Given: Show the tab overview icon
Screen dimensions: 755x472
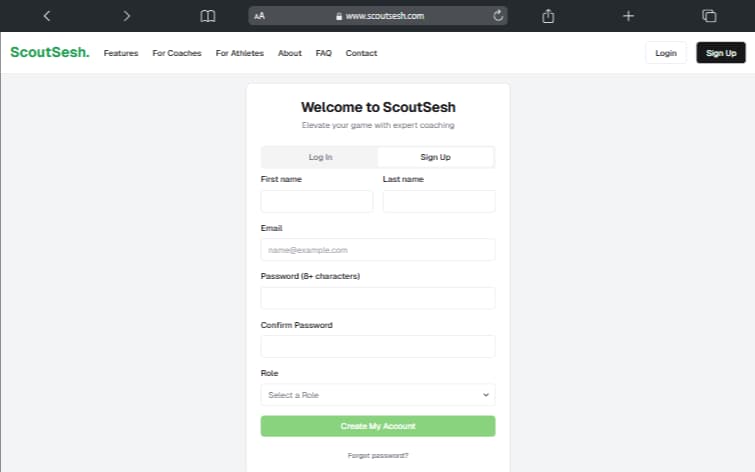Looking at the screenshot, I should pyautogui.click(x=709, y=16).
